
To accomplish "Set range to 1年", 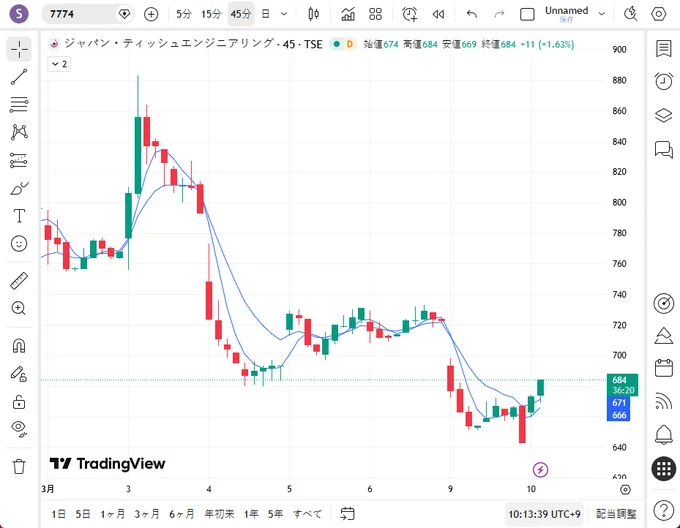I will [251, 514].
